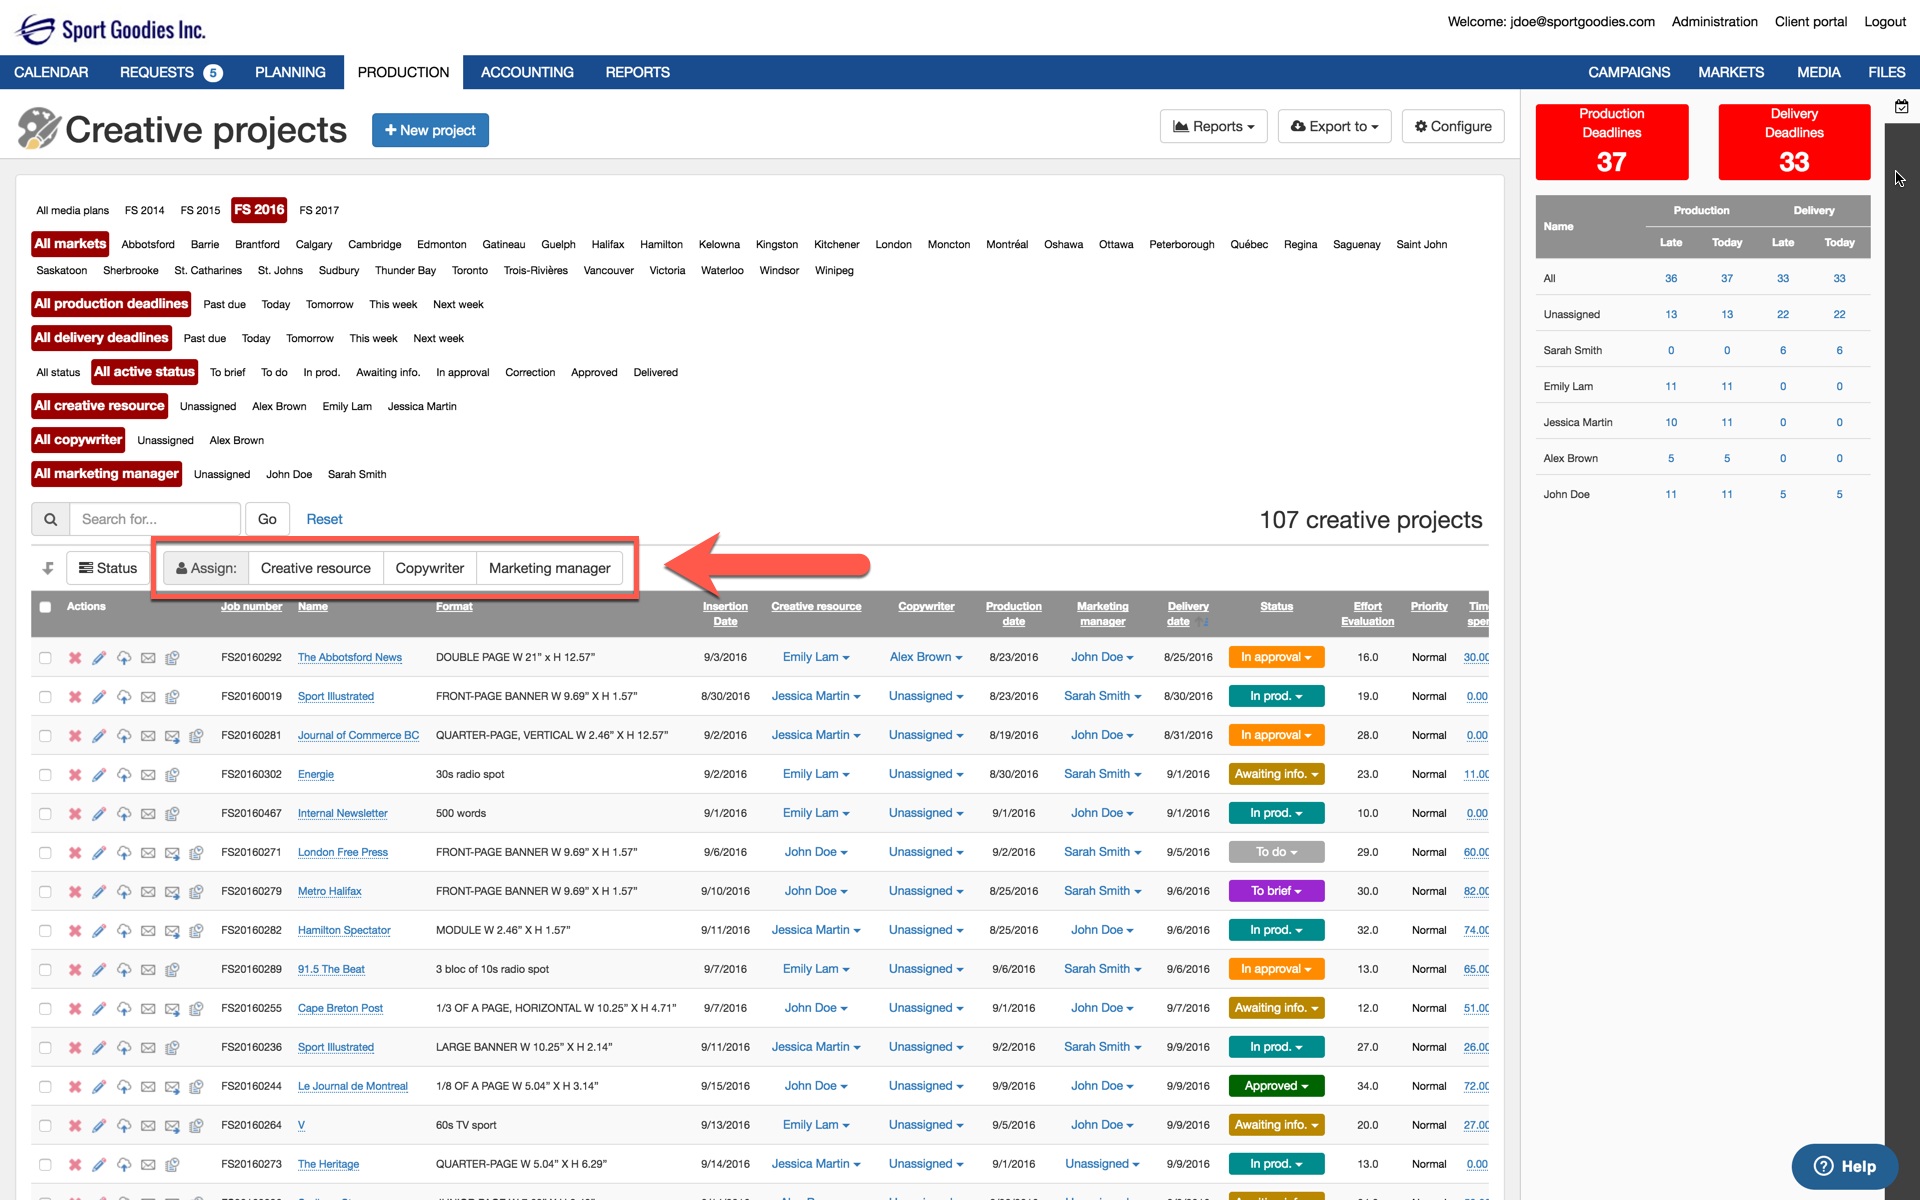Click cloud upload icon in the Energie row
The height and width of the screenshot is (1200, 1920).
click(124, 775)
